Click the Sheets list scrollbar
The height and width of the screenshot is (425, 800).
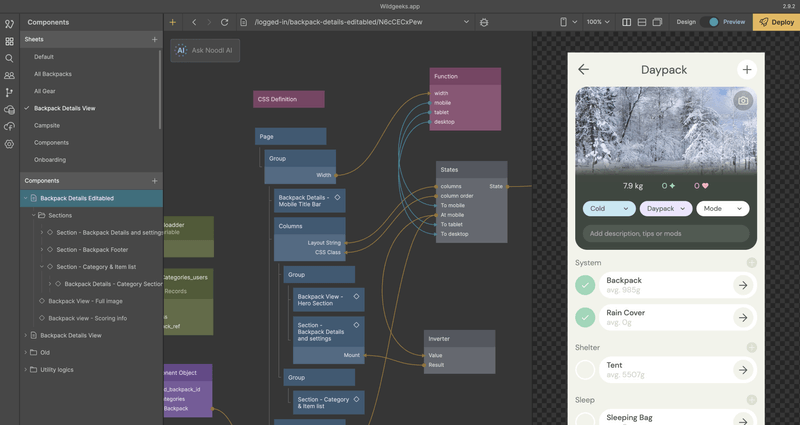point(160,89)
